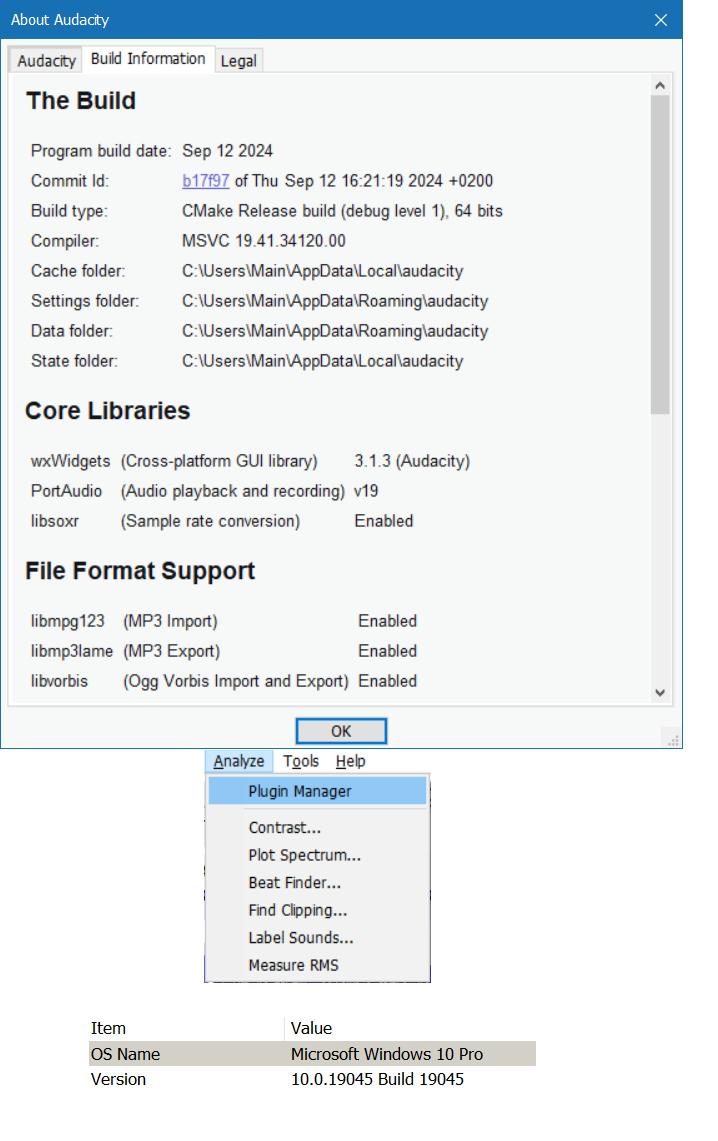Open the Help menu
Viewport: 718px width, 1141px height.
pyautogui.click(x=351, y=761)
